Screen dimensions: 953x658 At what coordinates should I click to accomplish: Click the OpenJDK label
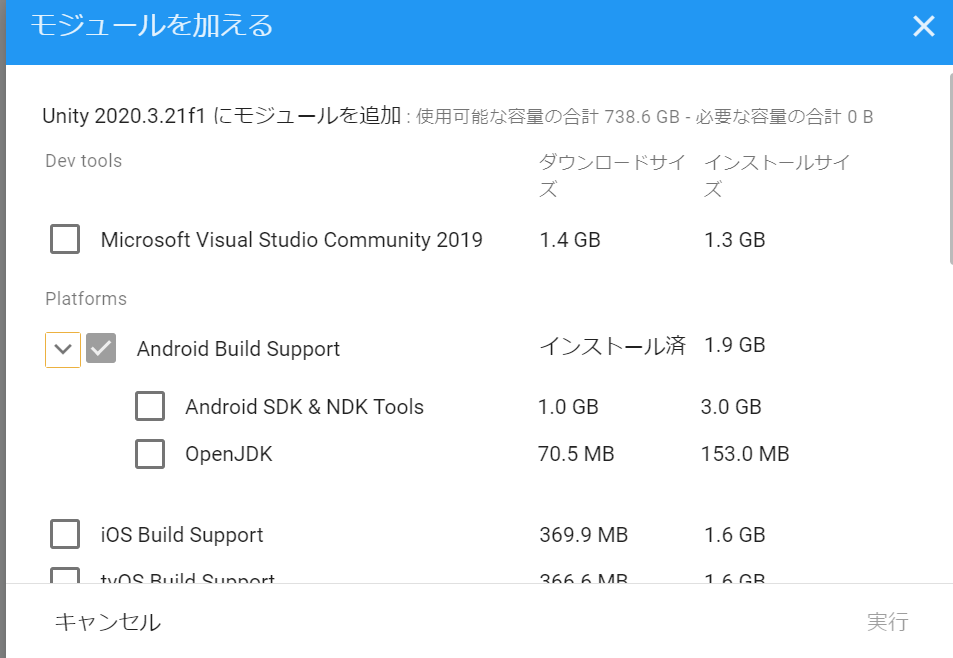pos(229,454)
